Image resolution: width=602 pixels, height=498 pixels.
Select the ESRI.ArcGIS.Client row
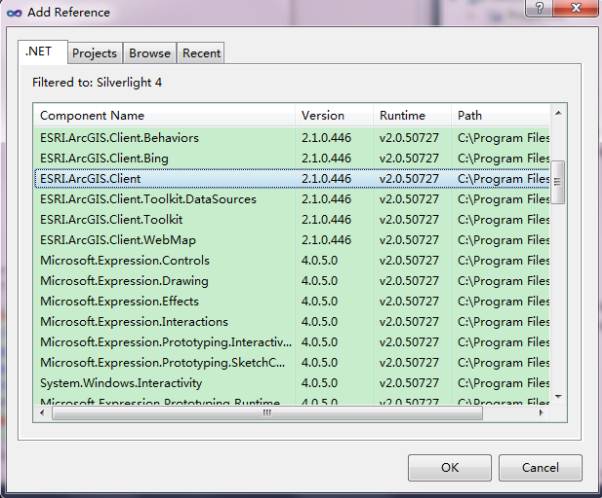(292, 179)
